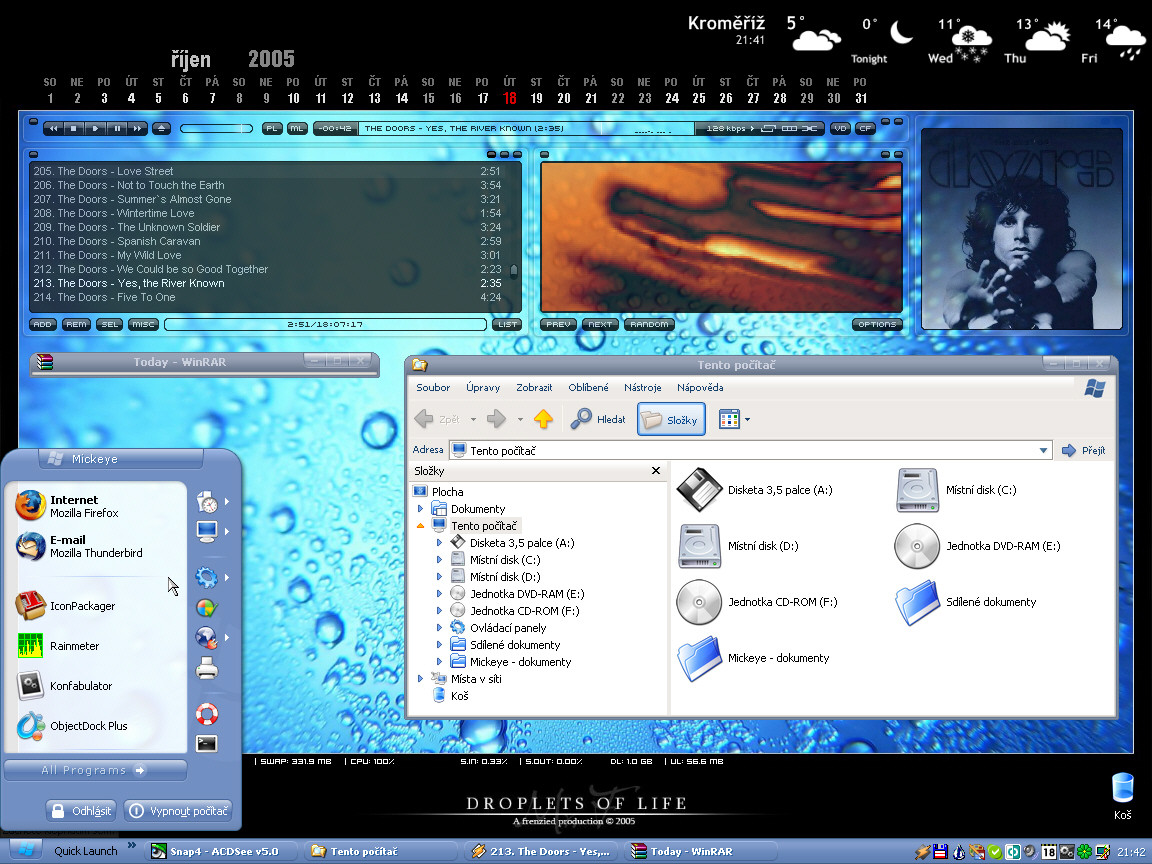This screenshot has width=1152, height=864.
Task: Open the back button history dropdown
Action: click(473, 420)
